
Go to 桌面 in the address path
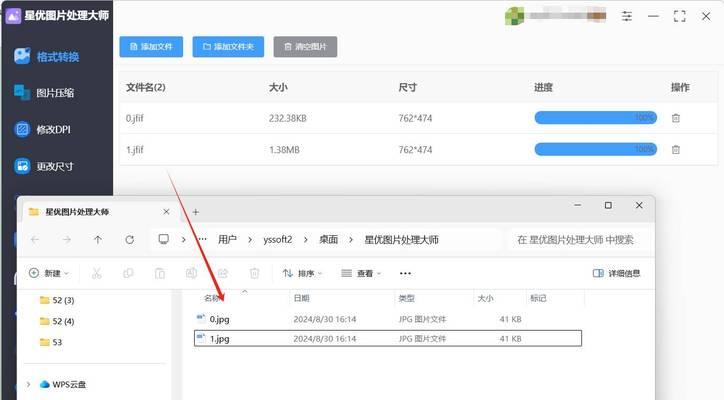[329, 240]
